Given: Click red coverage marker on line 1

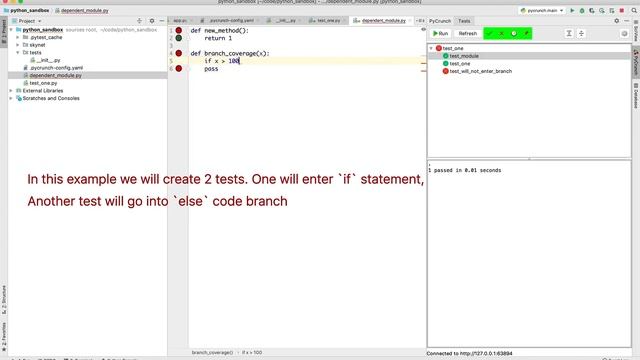Looking at the screenshot, I should pyautogui.click(x=179, y=30).
